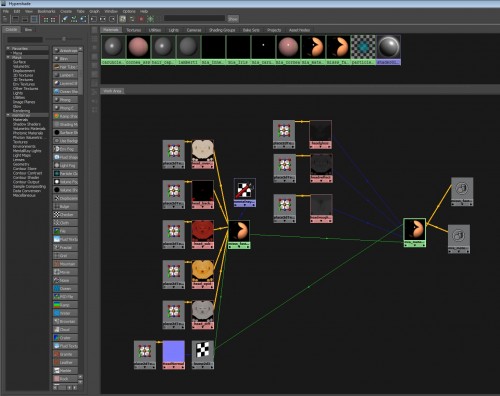Viewport: 500px width, 396px height.
Task: Create an Ocean Shader node
Action: pos(65,91)
